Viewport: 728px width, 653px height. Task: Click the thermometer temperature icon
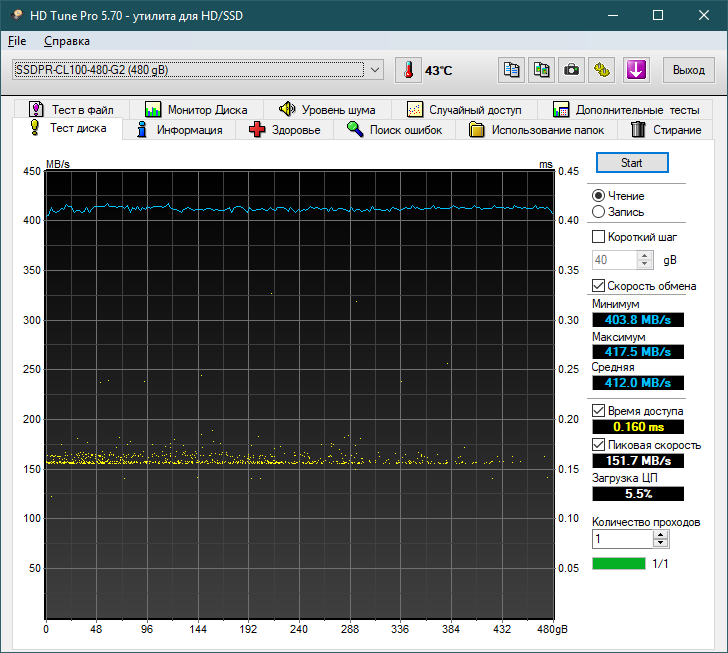coord(409,70)
